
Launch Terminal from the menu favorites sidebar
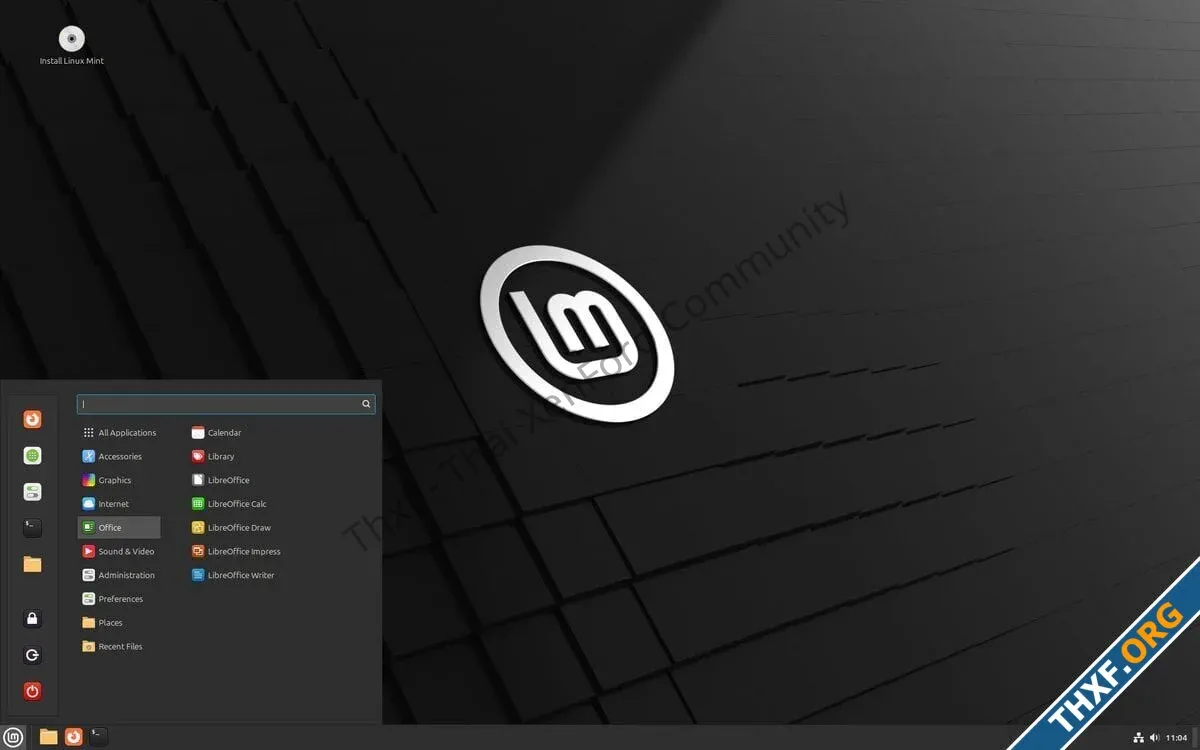click(33, 527)
